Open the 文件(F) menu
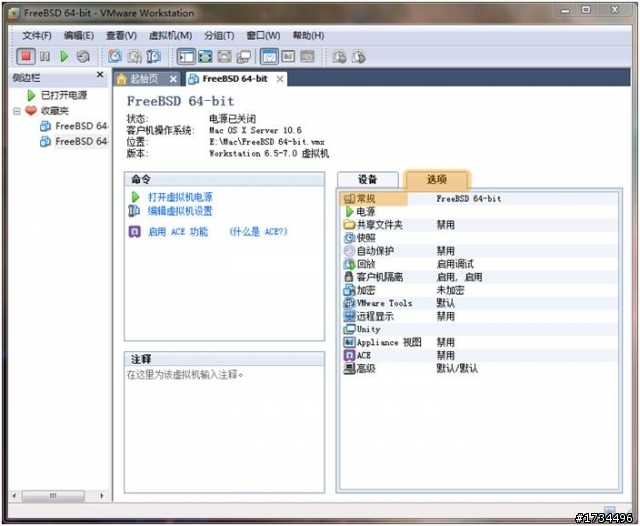The width and height of the screenshot is (640, 526). pyautogui.click(x=37, y=36)
